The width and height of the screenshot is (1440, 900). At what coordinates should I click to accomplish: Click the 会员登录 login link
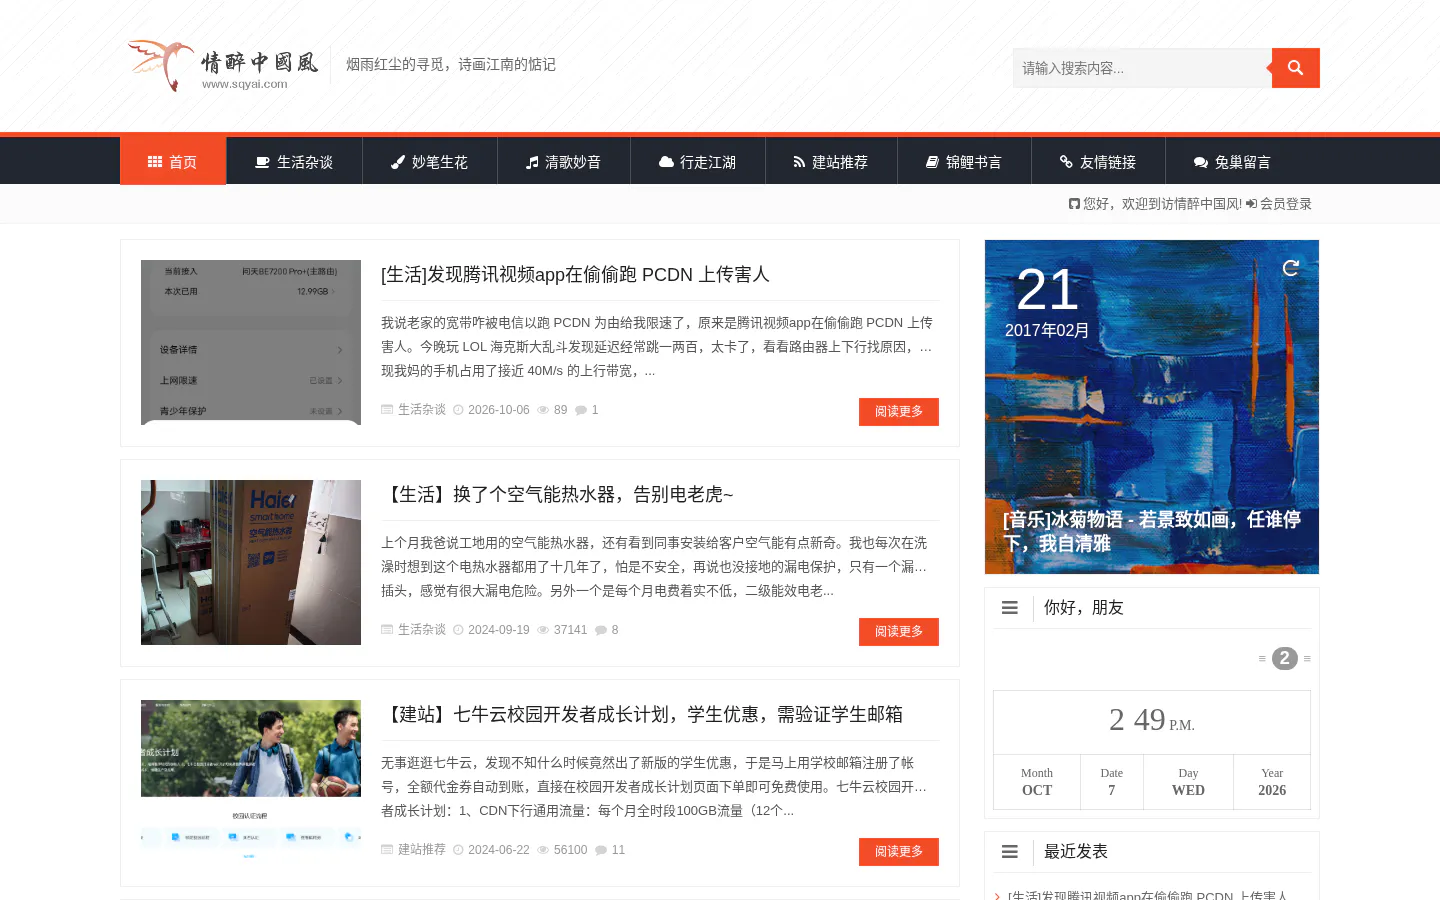(1286, 204)
